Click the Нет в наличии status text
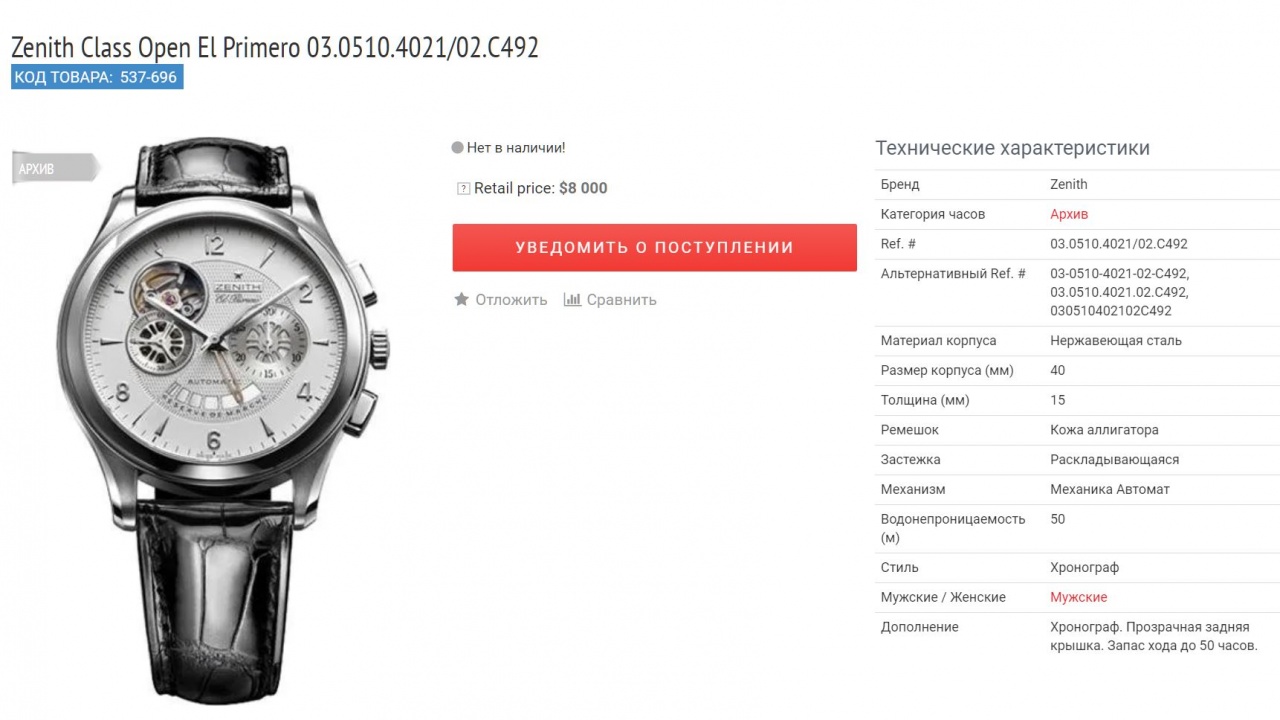 tap(516, 148)
